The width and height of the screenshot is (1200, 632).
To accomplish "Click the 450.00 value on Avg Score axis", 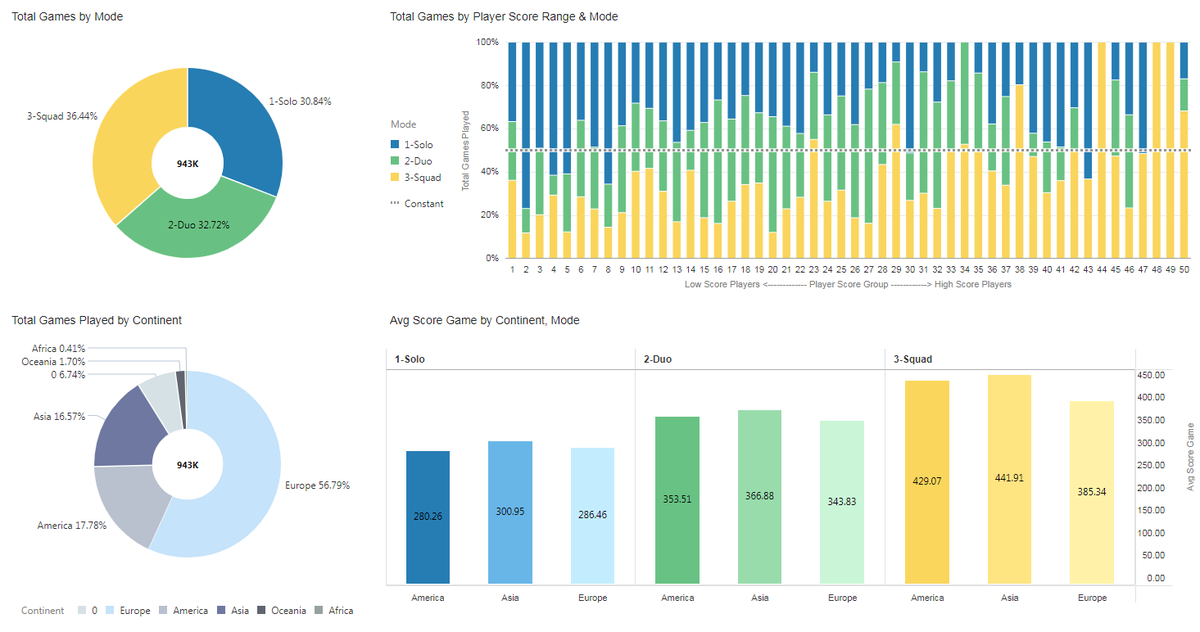I will click(x=1153, y=375).
